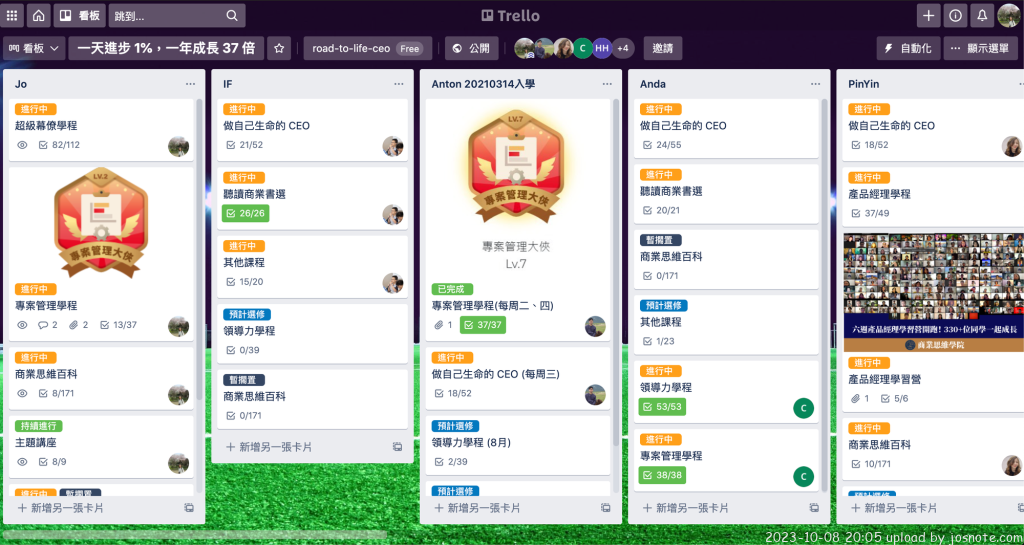Click the 跳到 search input field
Screen dimensions: 1024x545
click(x=177, y=16)
